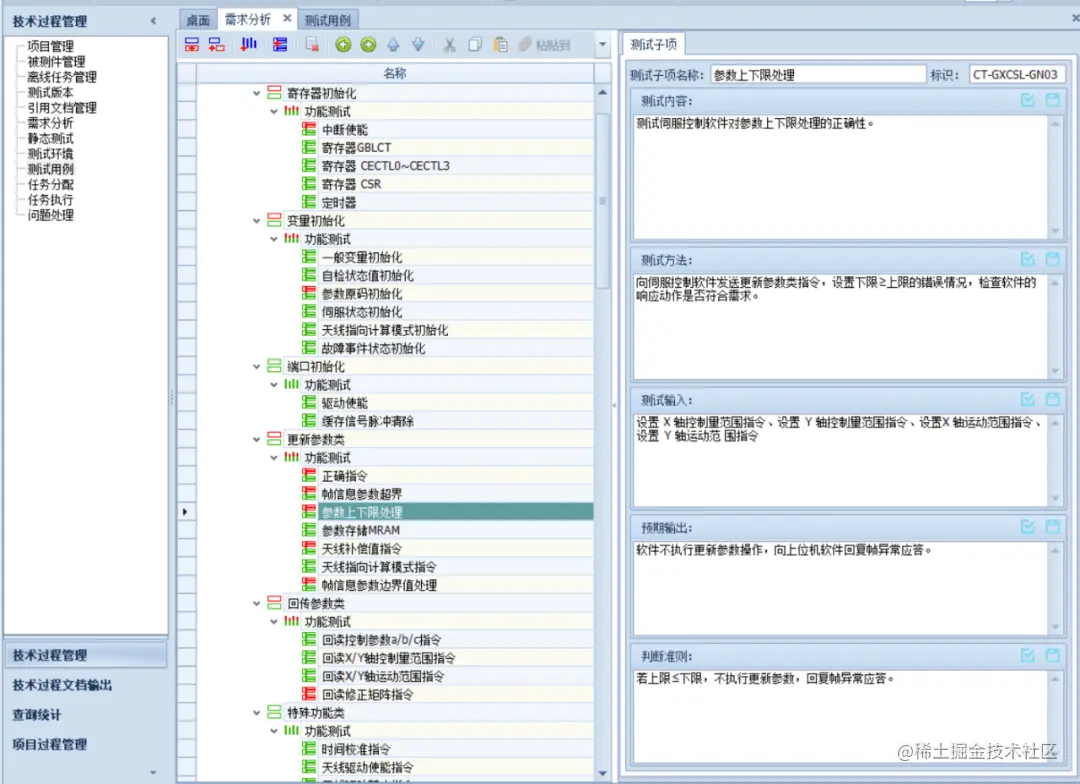Select 回读修正矩阵指令 tree item
The image size is (1080, 784).
tap(367, 694)
